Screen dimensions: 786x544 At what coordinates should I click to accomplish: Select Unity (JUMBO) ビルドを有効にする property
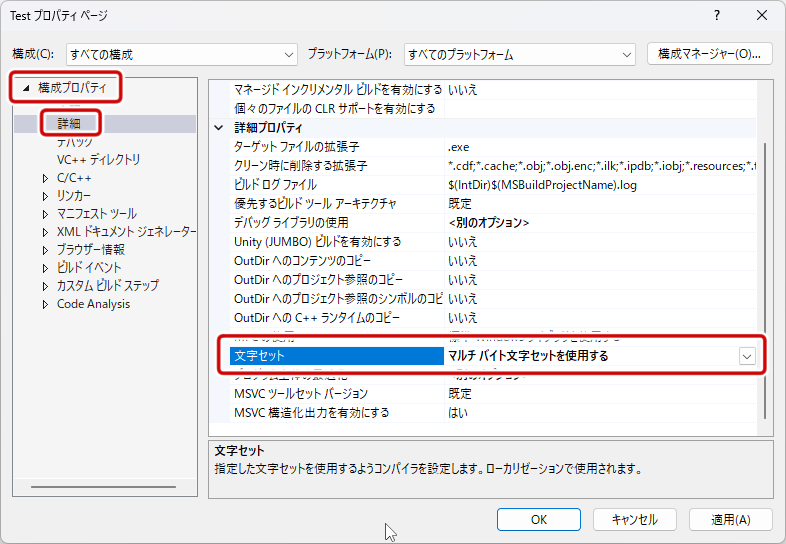coord(337,242)
